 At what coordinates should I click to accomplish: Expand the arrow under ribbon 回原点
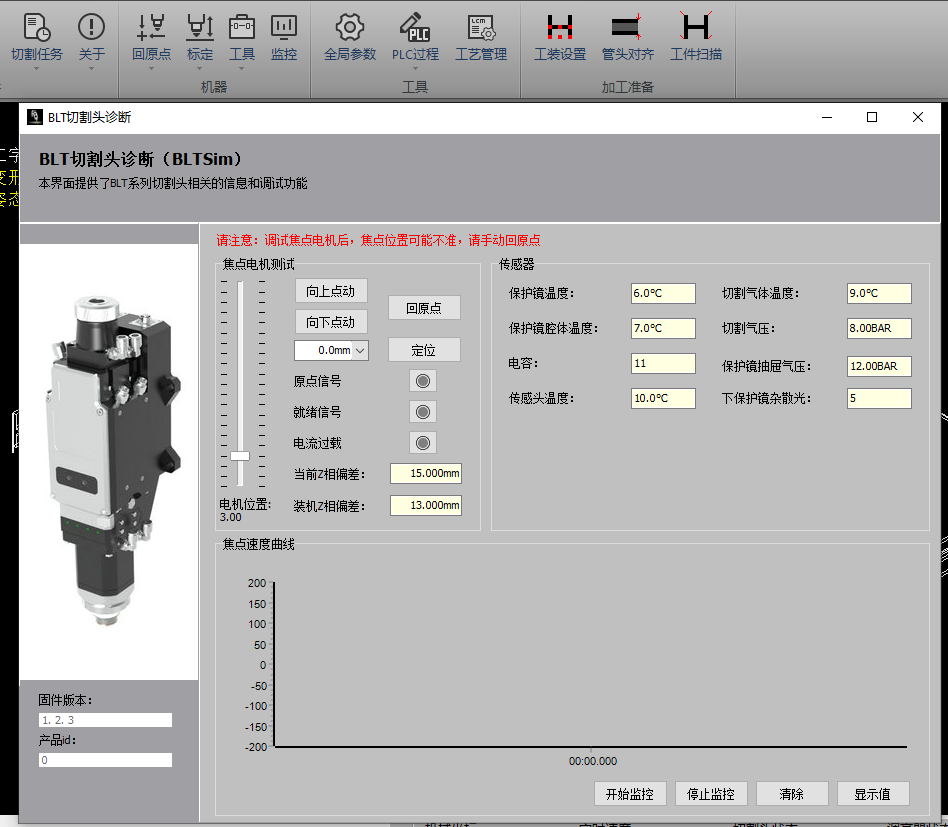click(x=151, y=68)
